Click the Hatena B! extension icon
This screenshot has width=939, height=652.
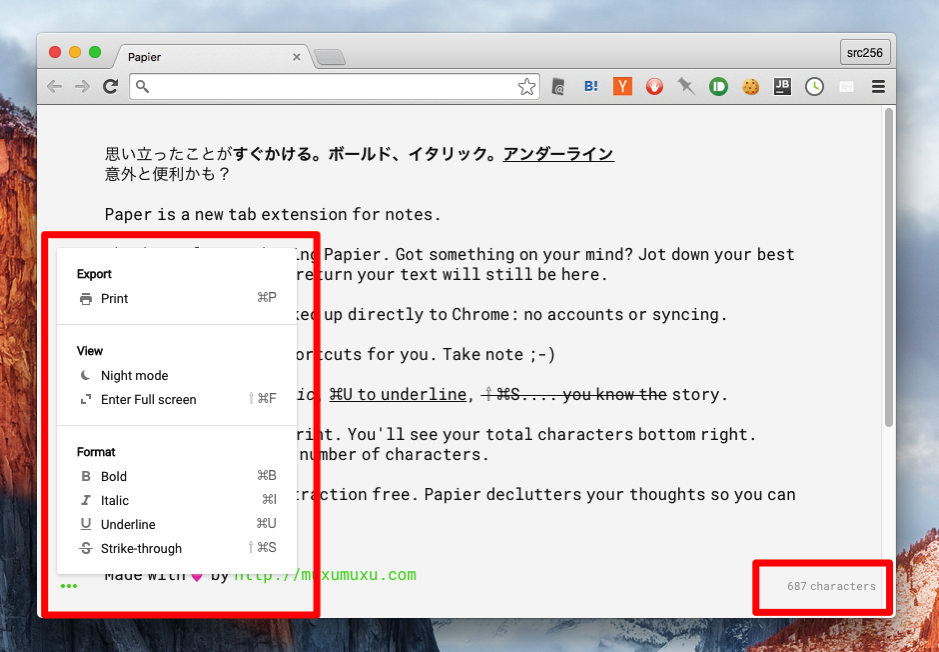591,87
